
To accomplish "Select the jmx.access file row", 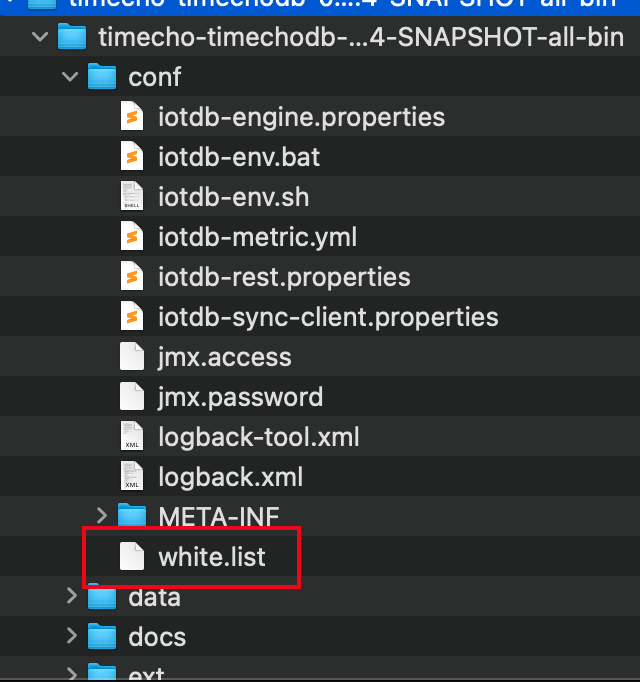I will (x=224, y=357).
